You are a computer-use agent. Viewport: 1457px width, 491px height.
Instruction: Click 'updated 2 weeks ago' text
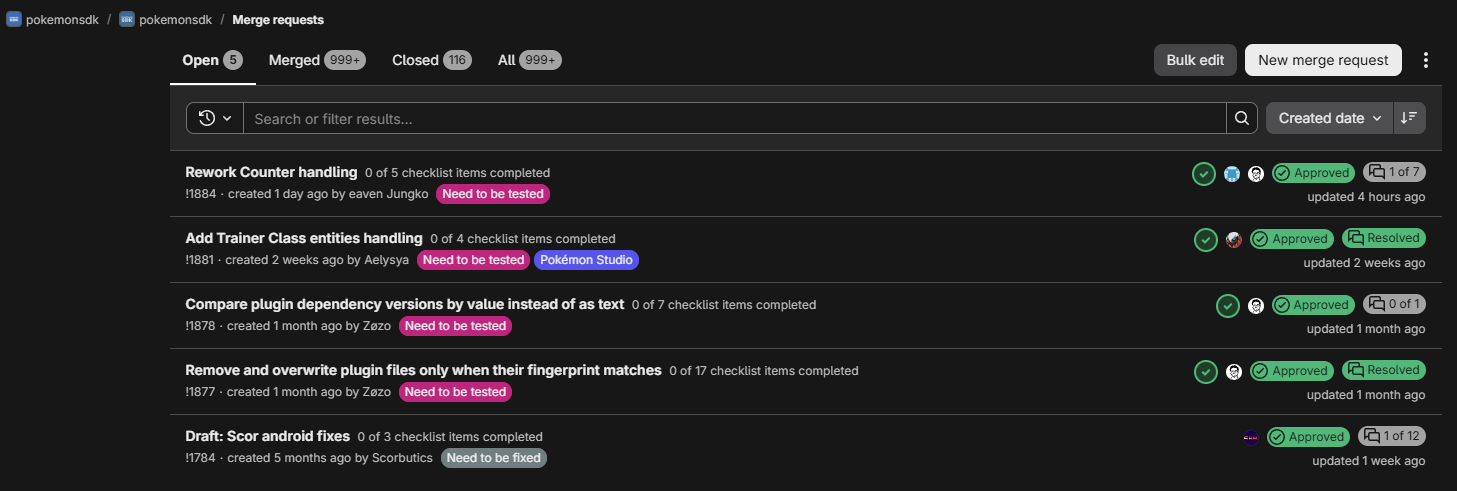point(1365,263)
